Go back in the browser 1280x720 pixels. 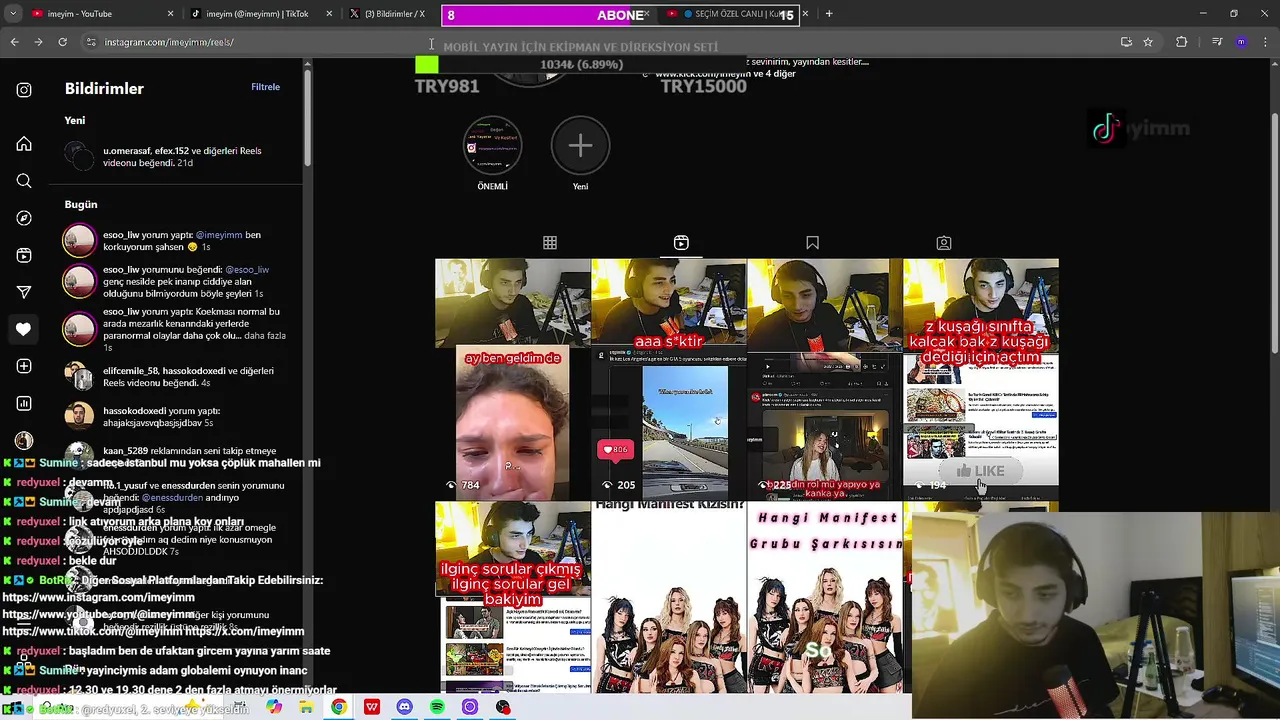(x=14, y=42)
